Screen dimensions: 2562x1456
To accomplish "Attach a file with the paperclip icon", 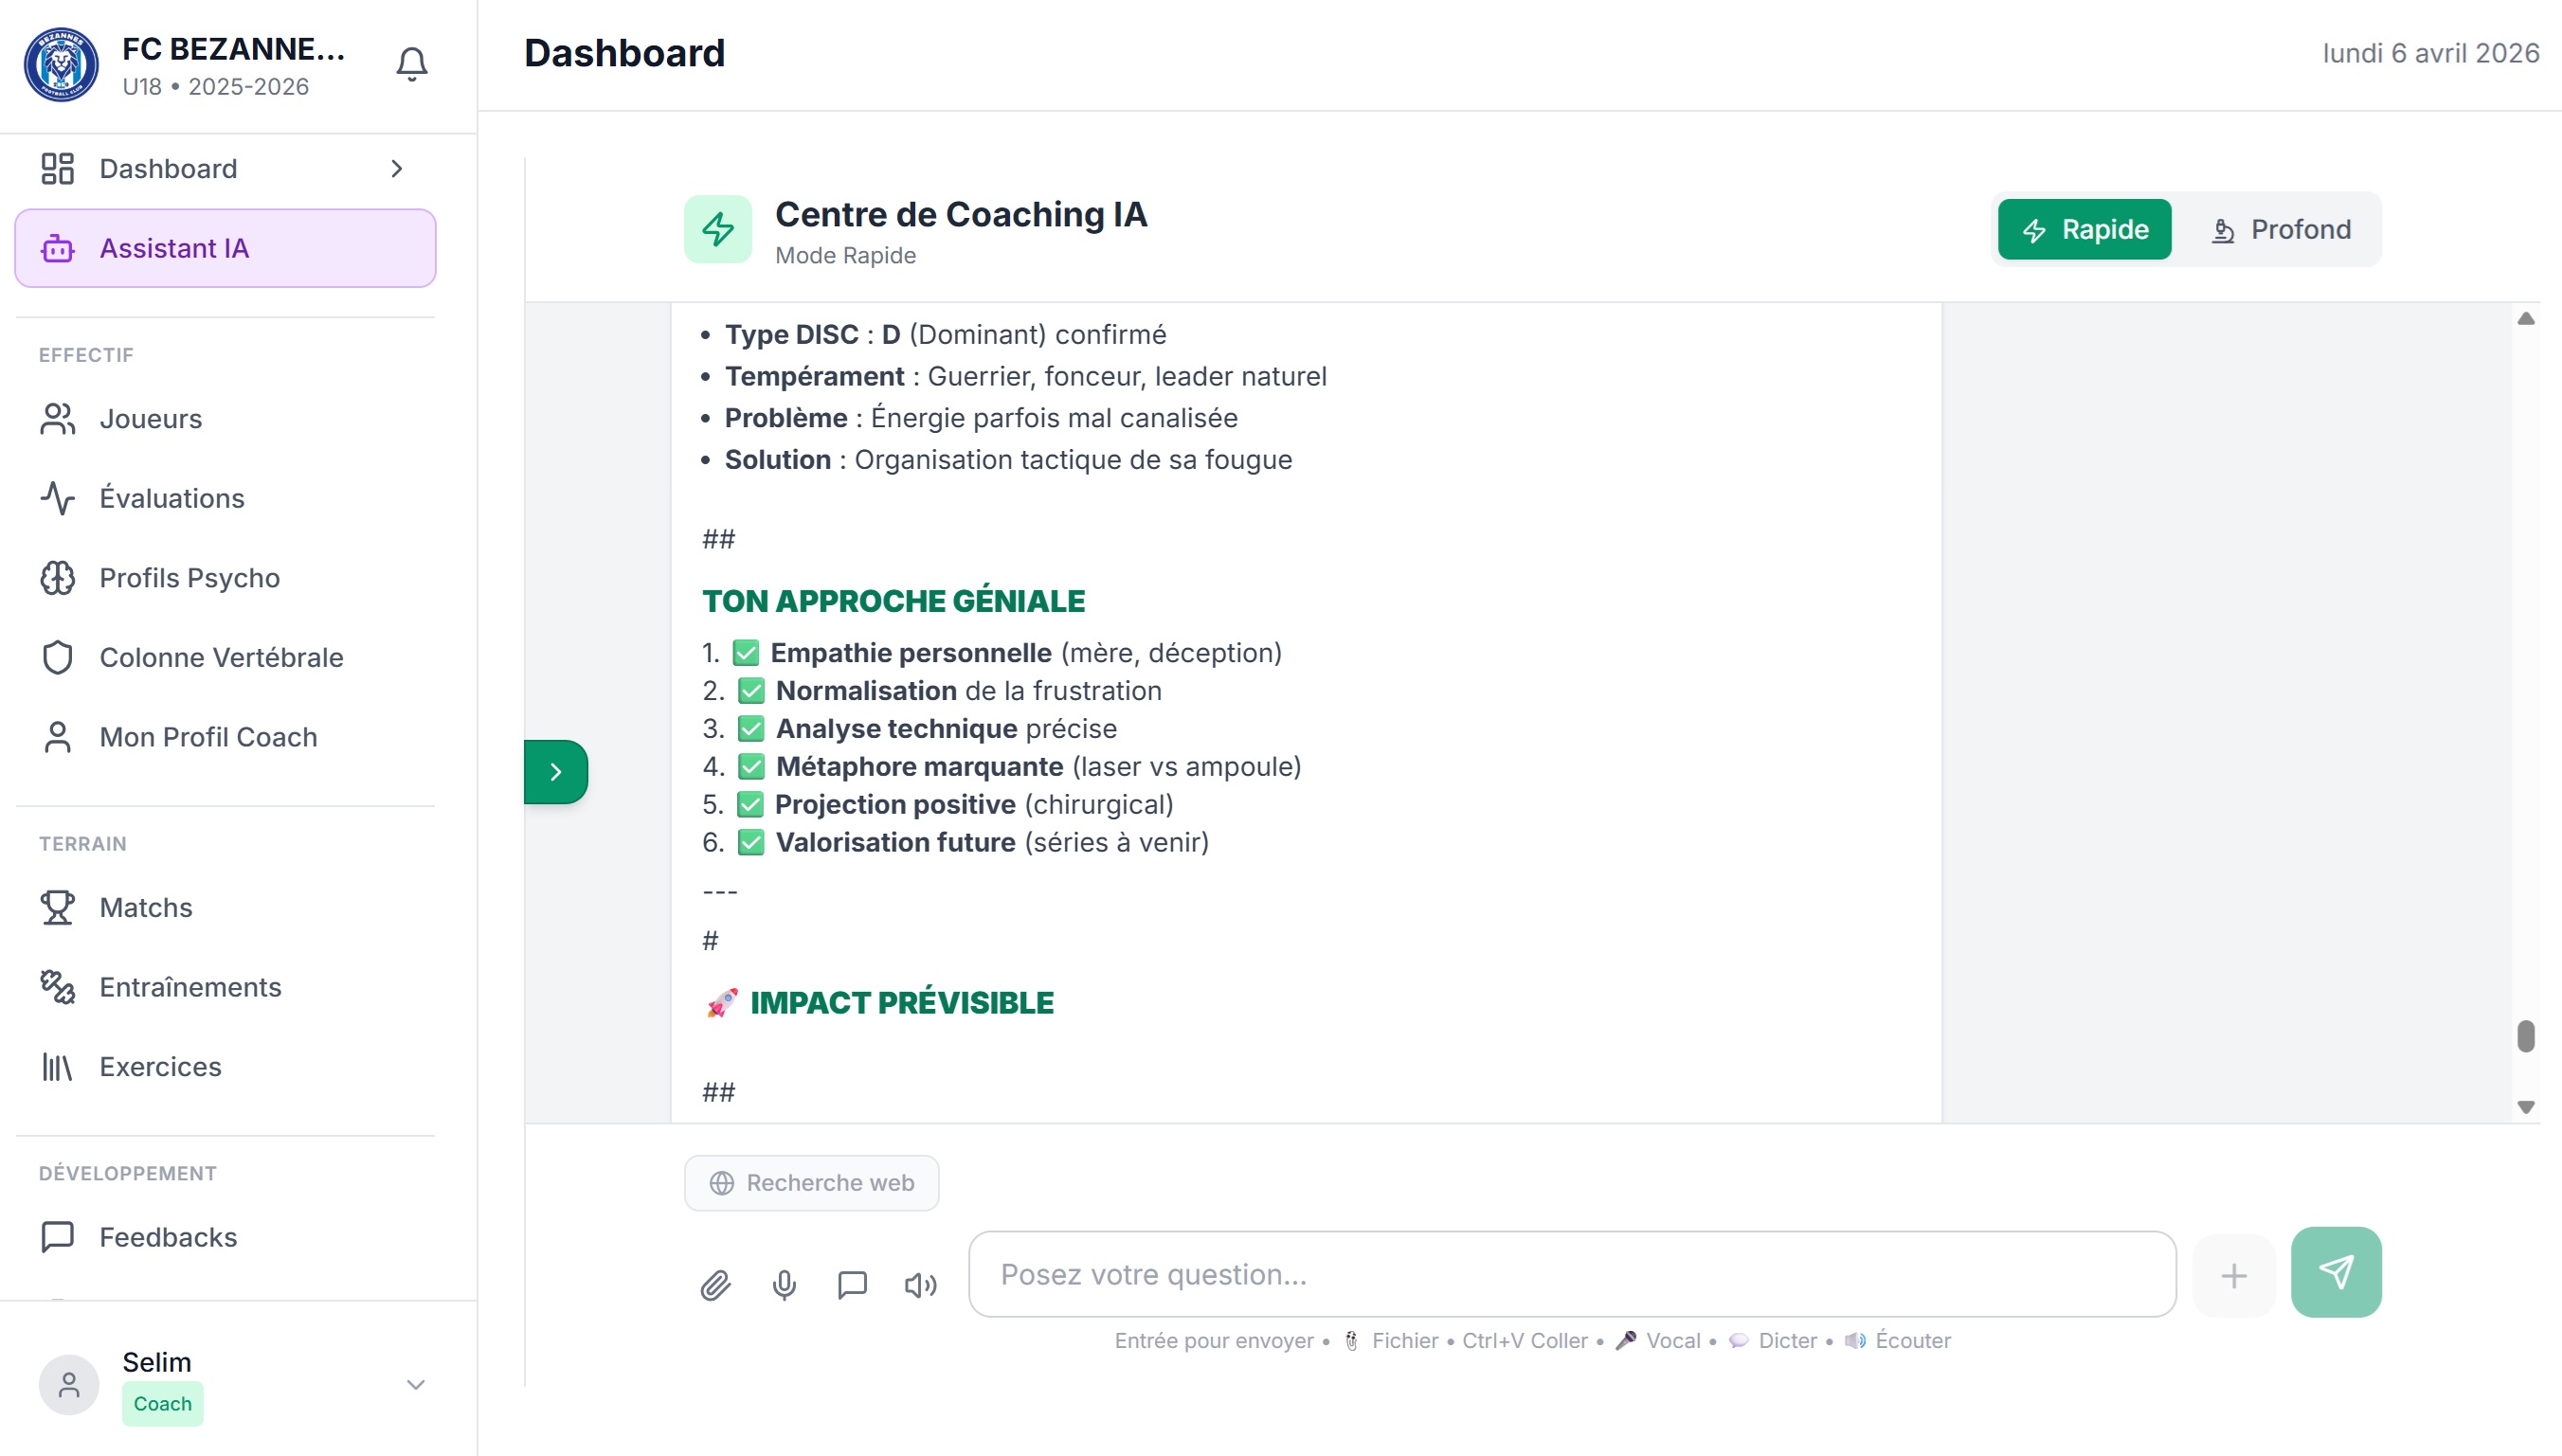I will 715,1284.
